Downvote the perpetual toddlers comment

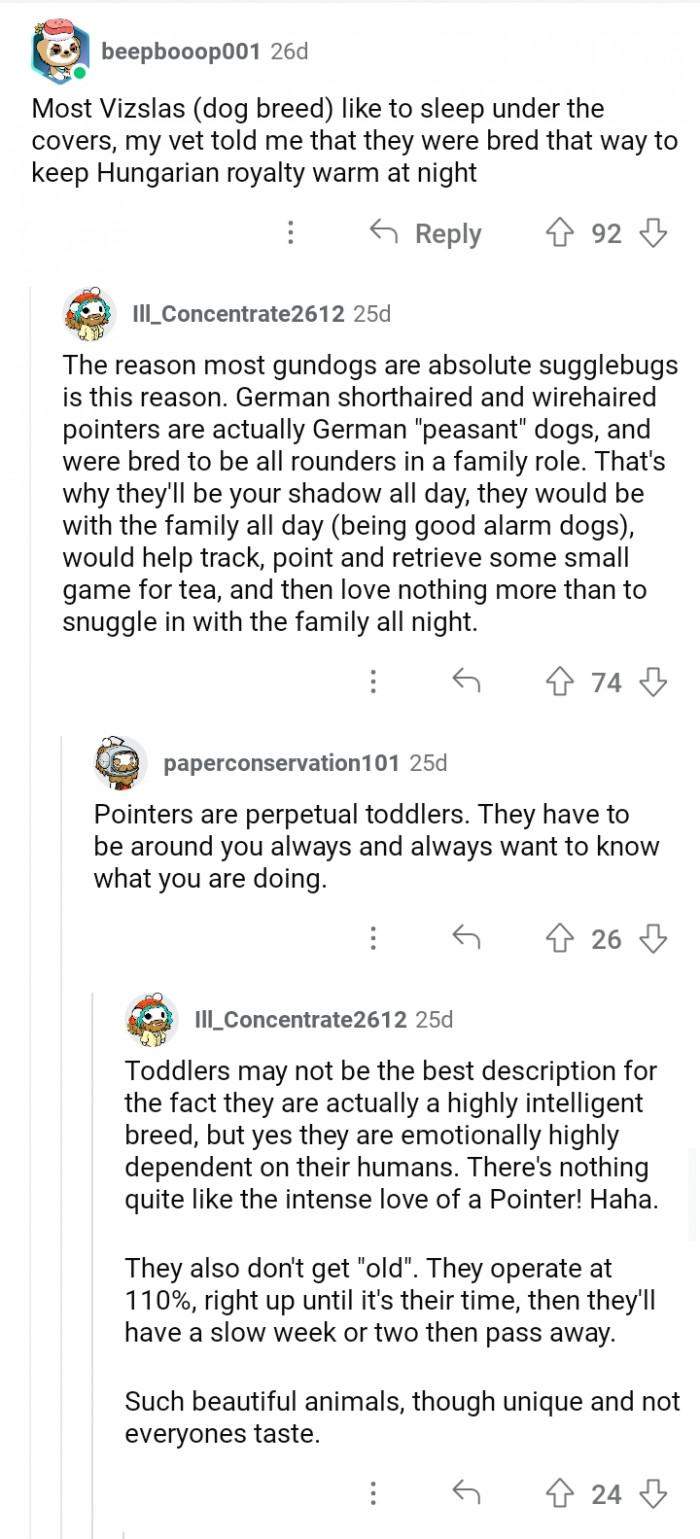pyautogui.click(x=653, y=939)
